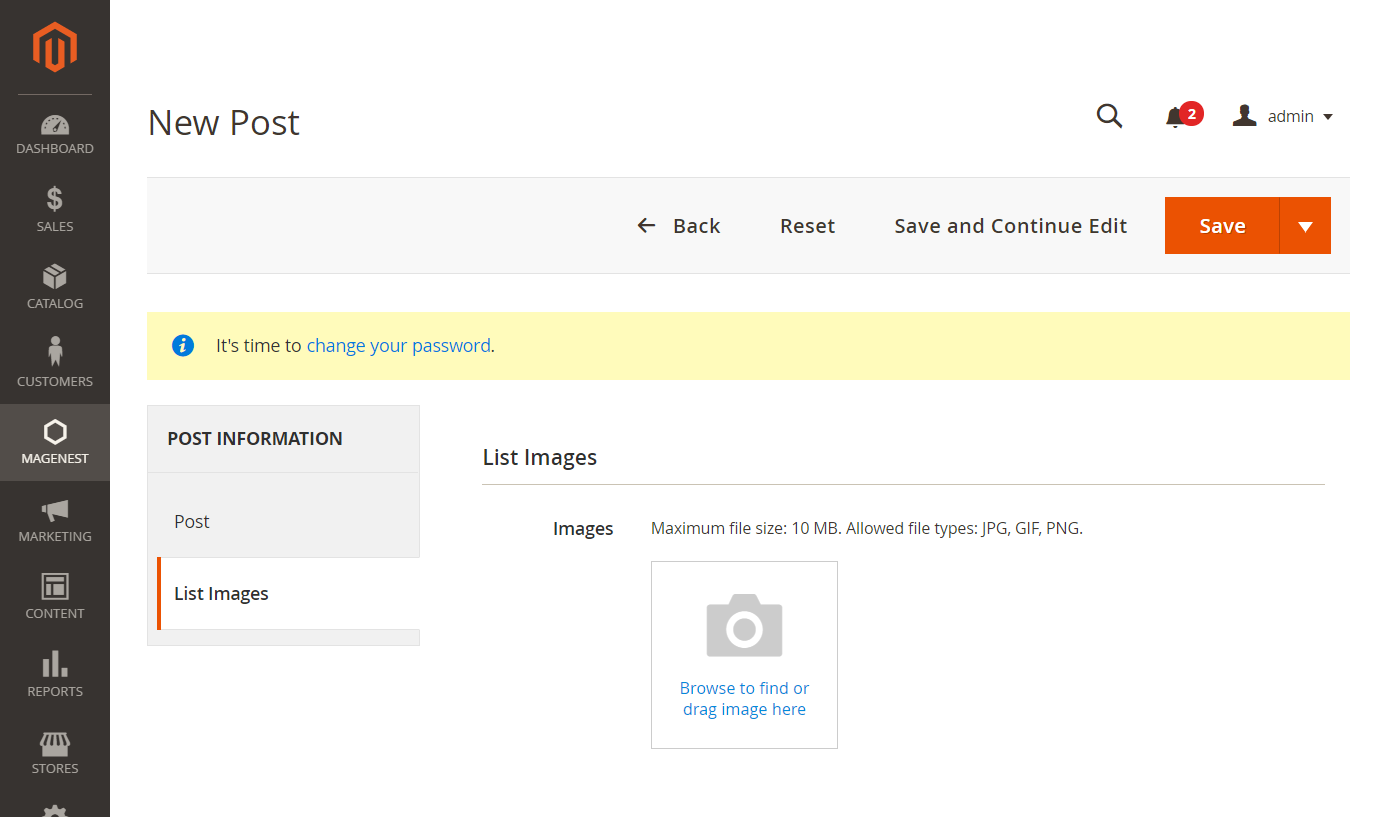This screenshot has height=817, width=1377.
Task: Click the New Post page title
Action: coord(224,122)
